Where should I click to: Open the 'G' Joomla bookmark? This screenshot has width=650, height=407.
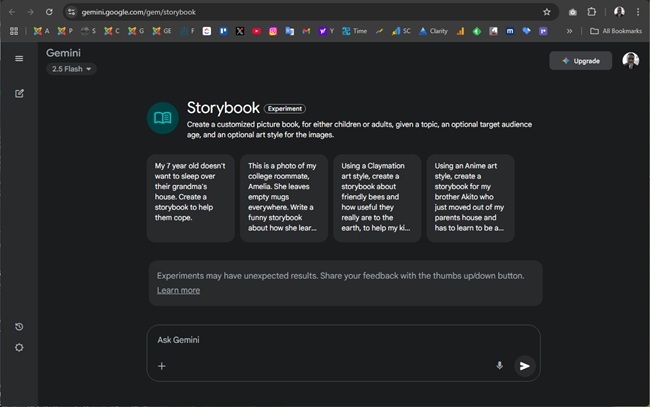[x=136, y=31]
